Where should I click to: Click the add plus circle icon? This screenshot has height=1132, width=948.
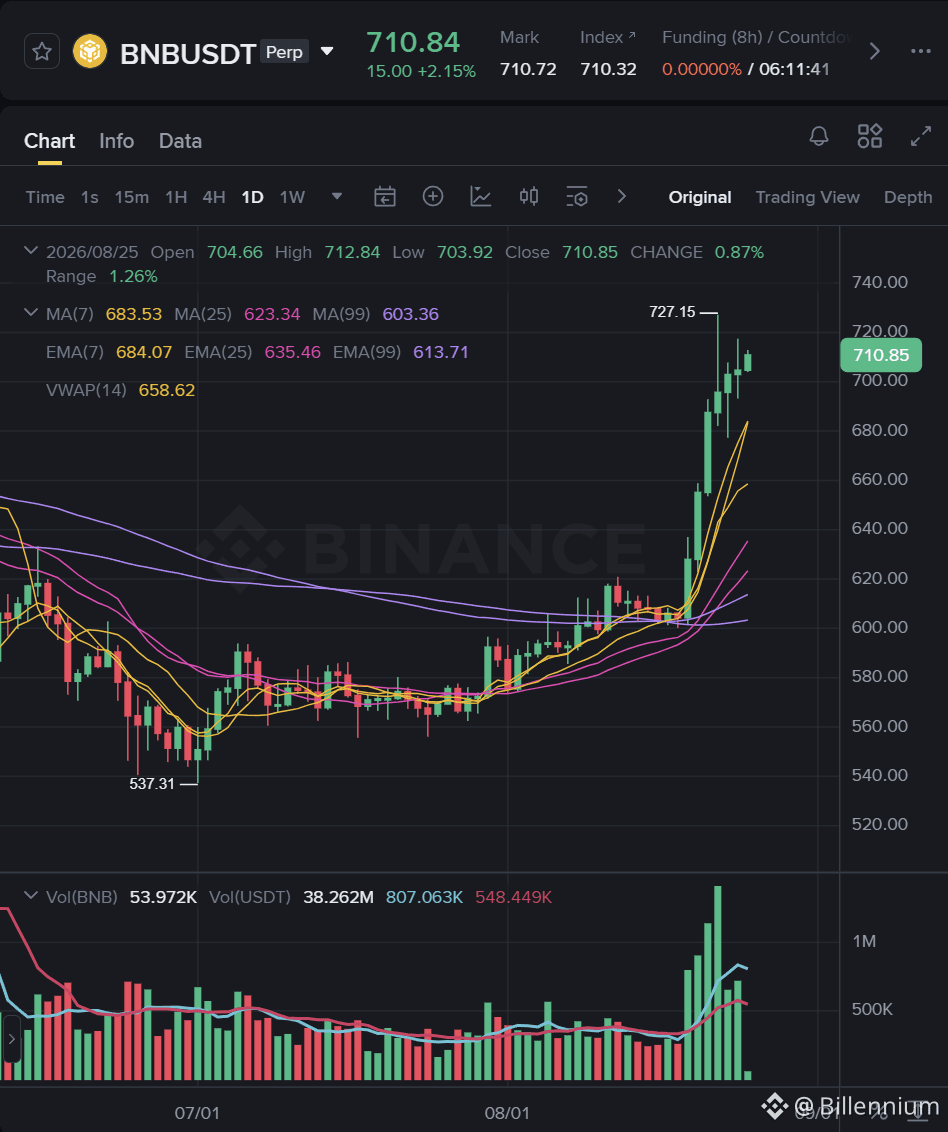[432, 196]
